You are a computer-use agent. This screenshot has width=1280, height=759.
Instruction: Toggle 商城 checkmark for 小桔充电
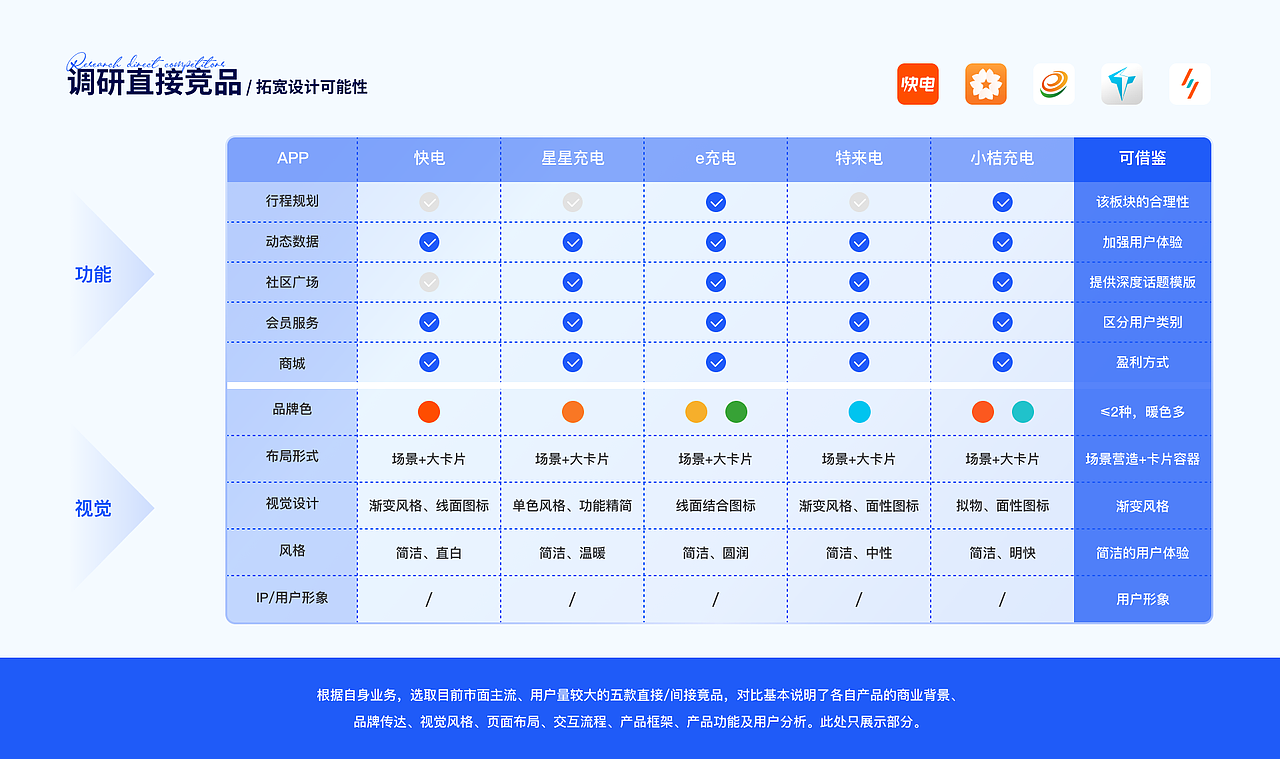point(1003,362)
